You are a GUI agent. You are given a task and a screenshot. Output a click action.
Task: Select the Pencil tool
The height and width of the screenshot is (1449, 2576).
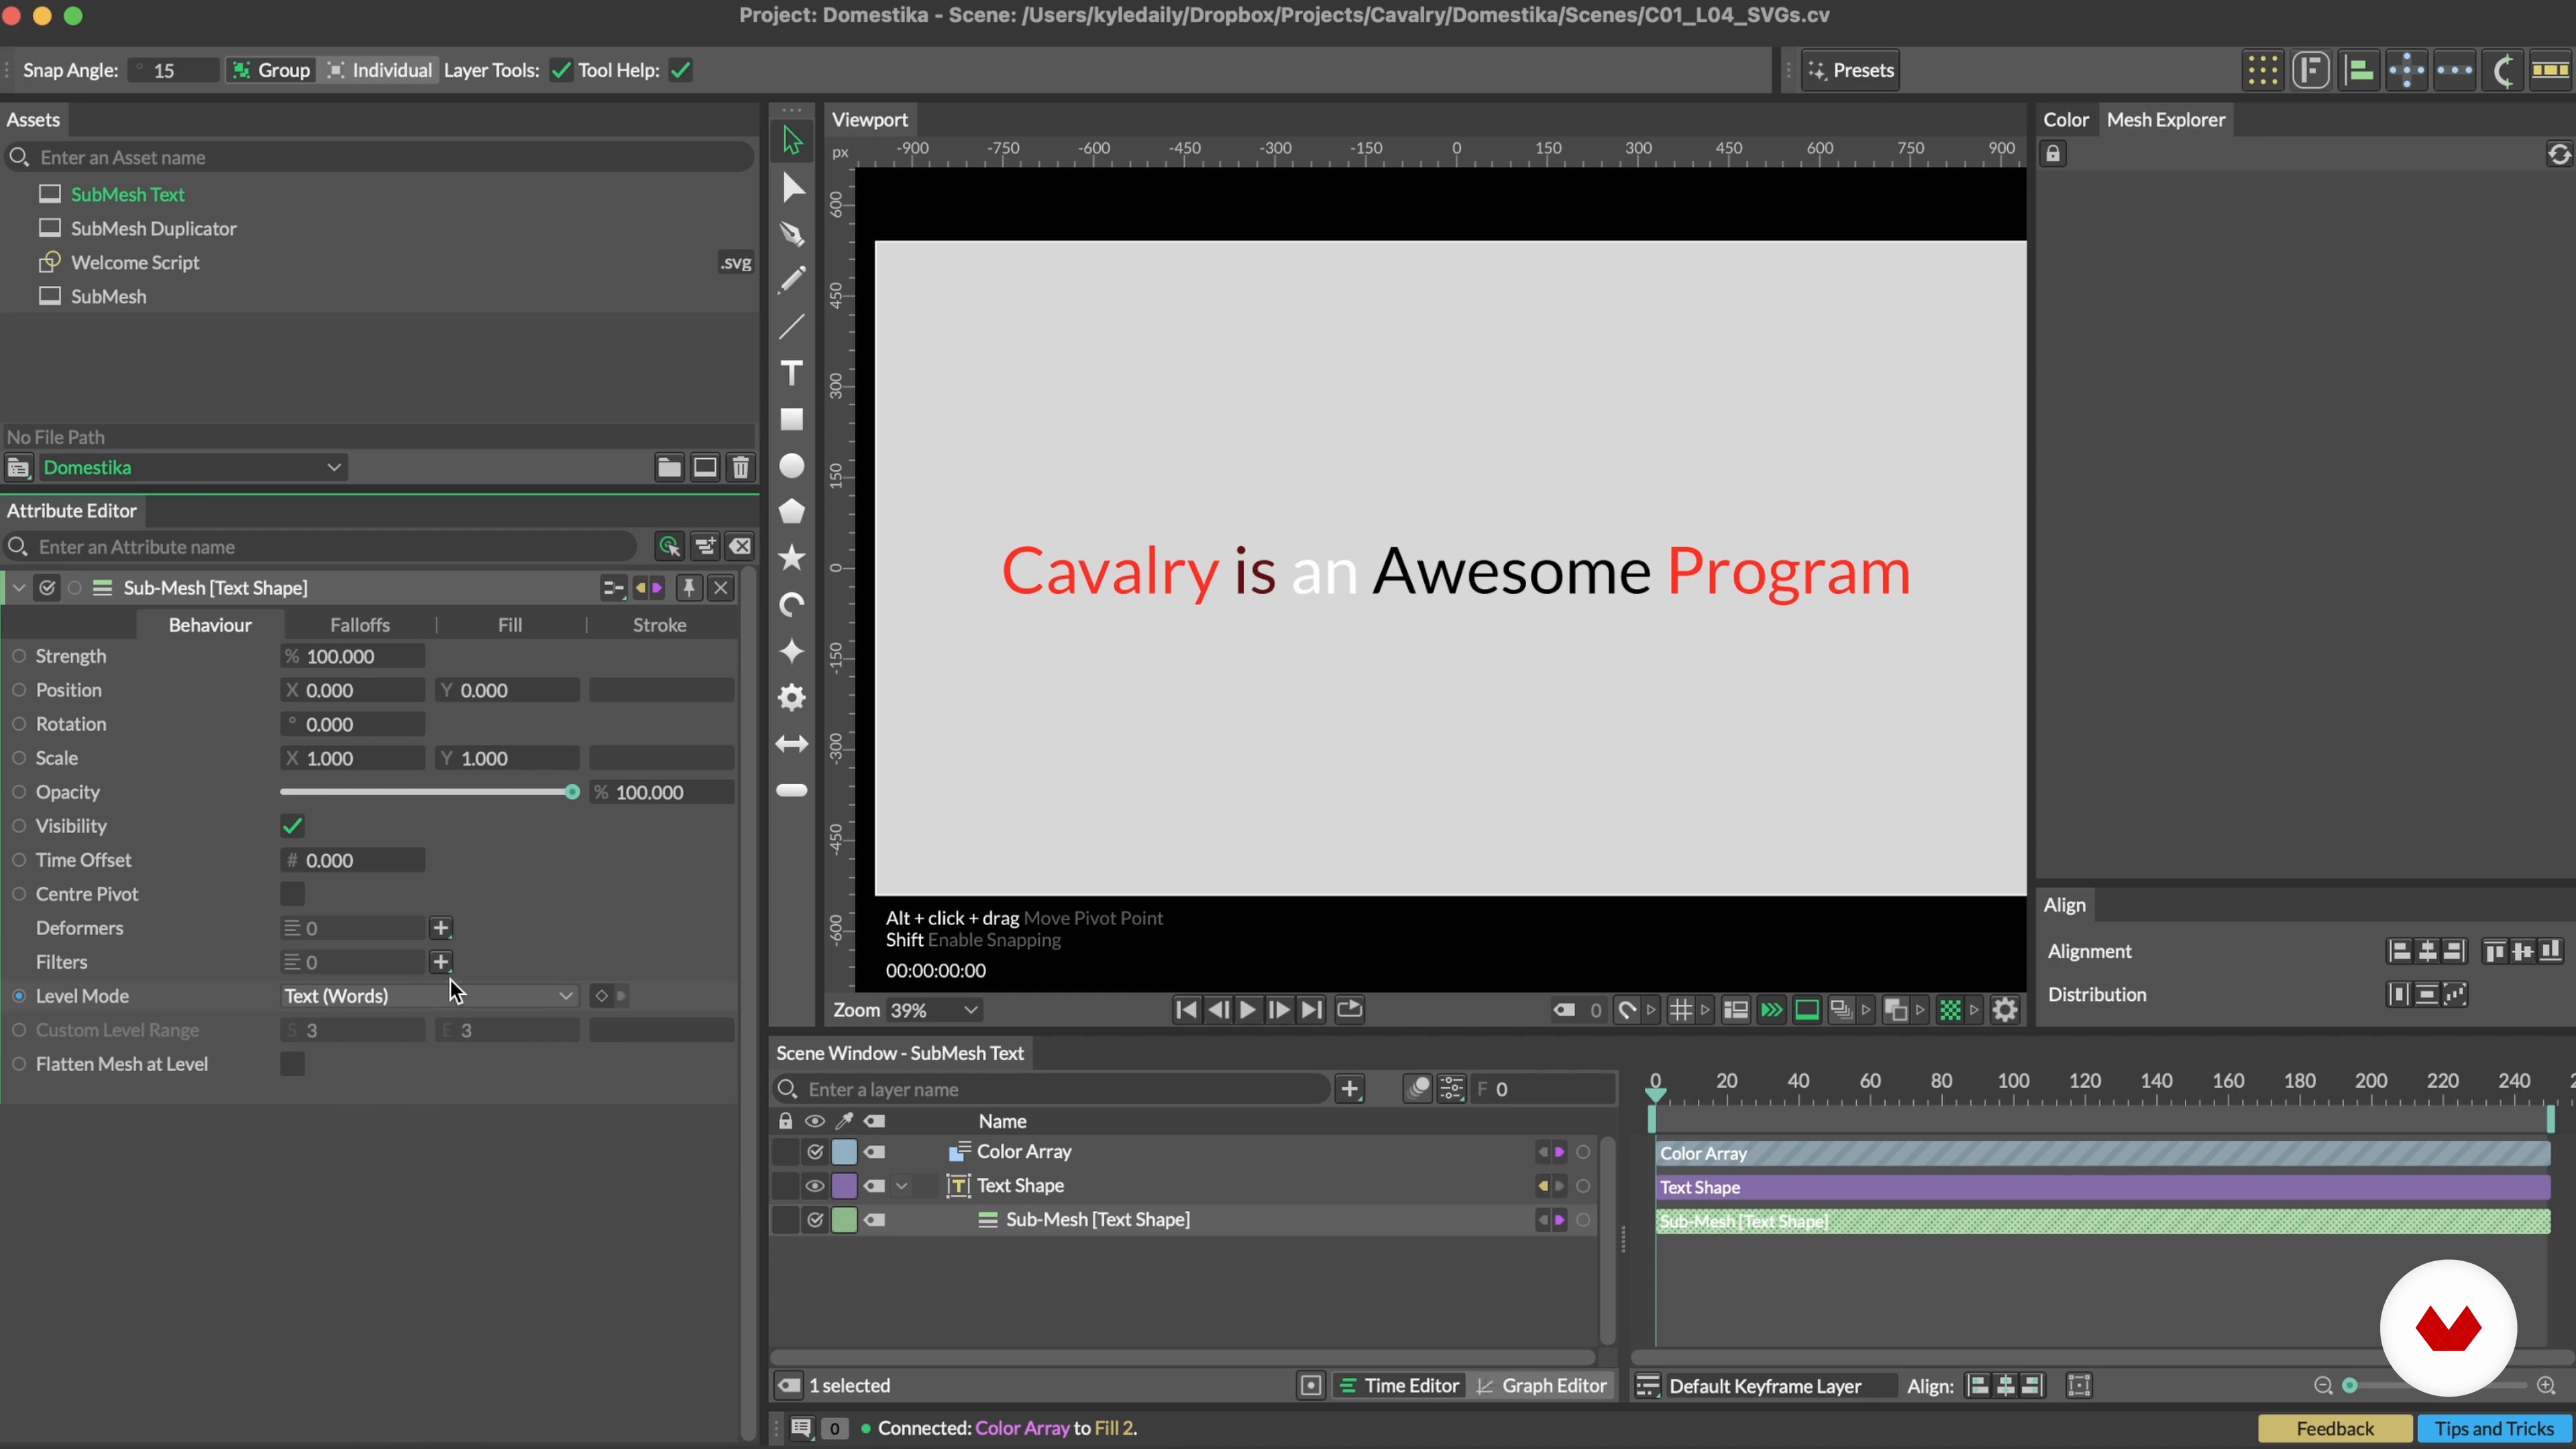(x=792, y=280)
